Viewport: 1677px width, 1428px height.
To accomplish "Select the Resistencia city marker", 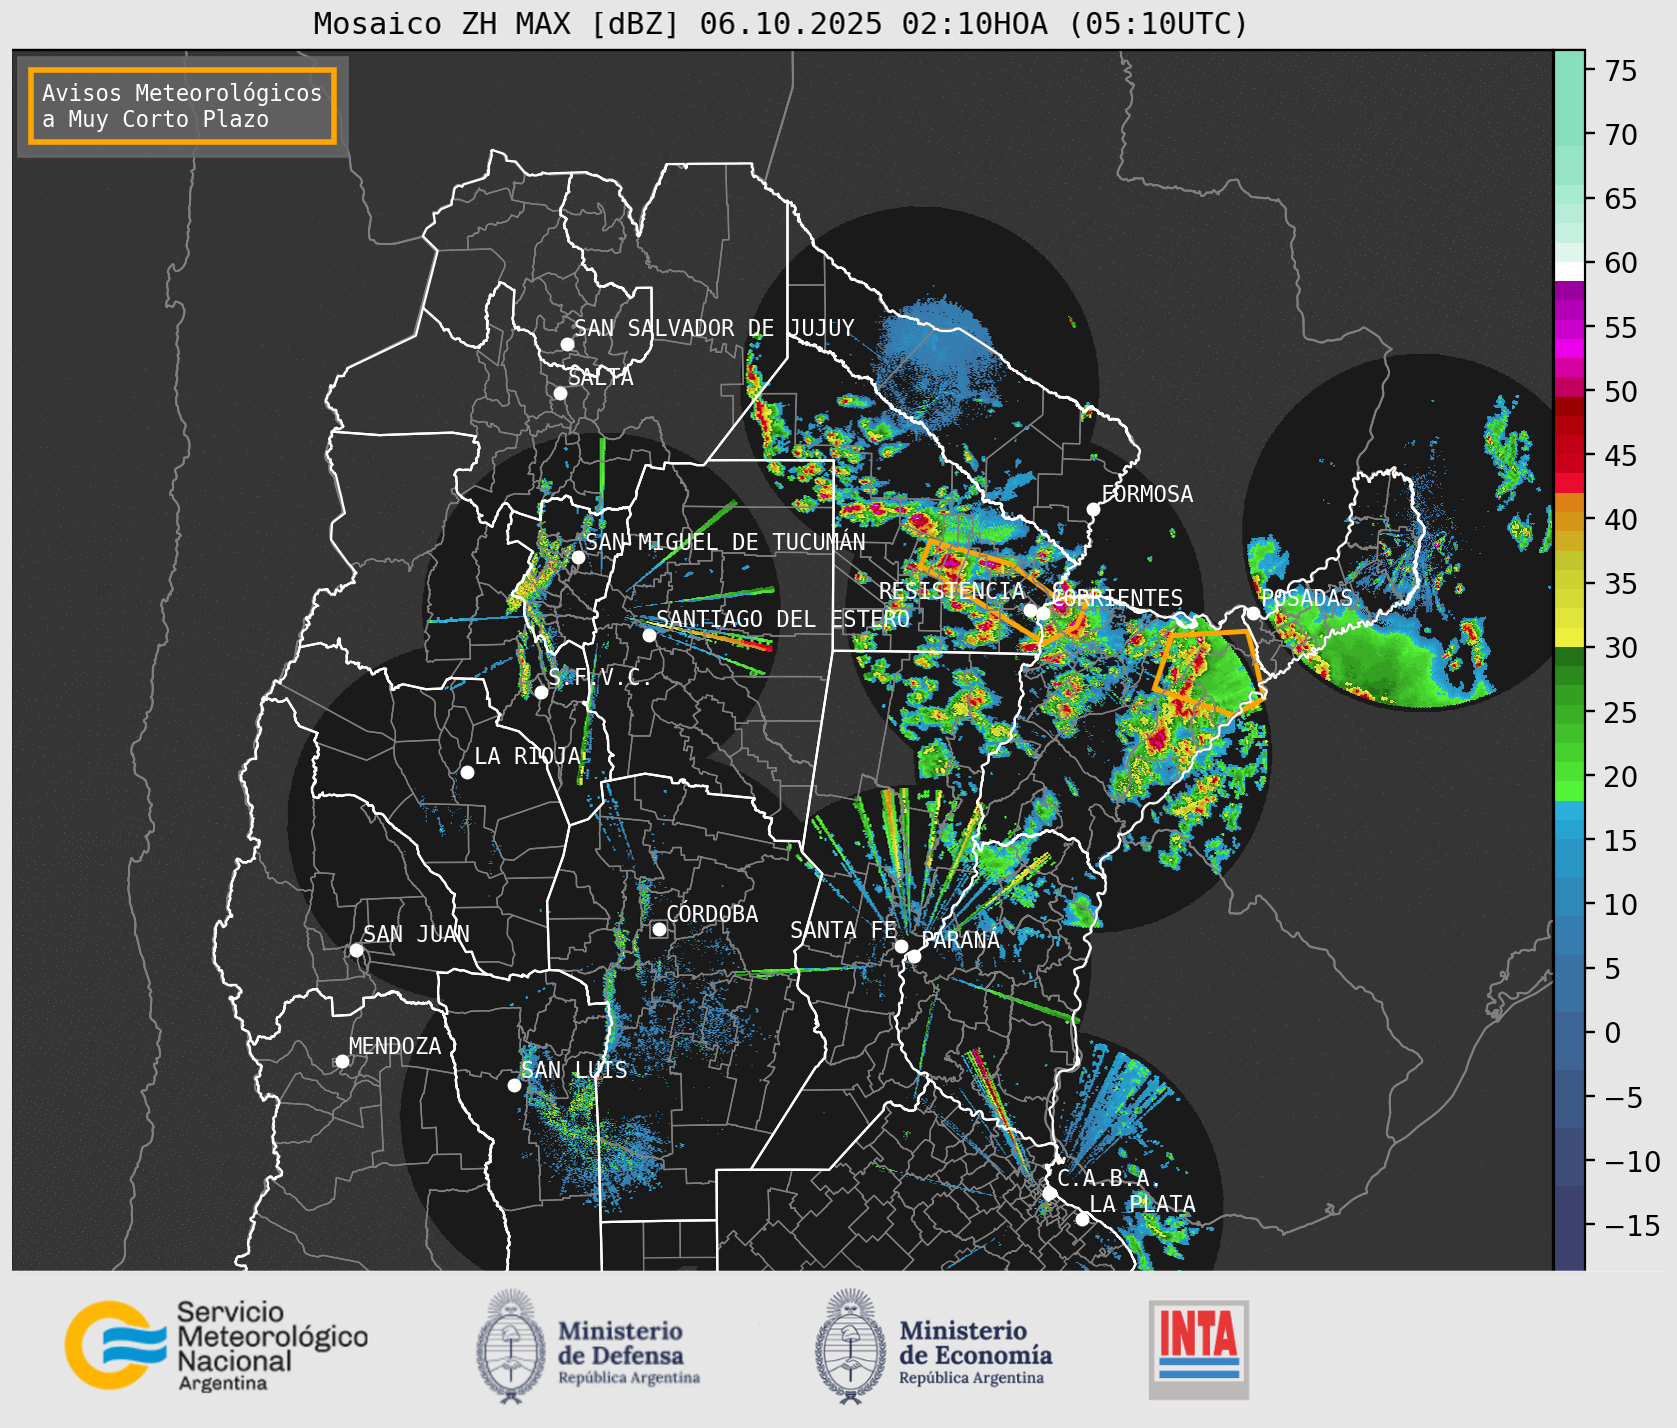I will 1030,610.
